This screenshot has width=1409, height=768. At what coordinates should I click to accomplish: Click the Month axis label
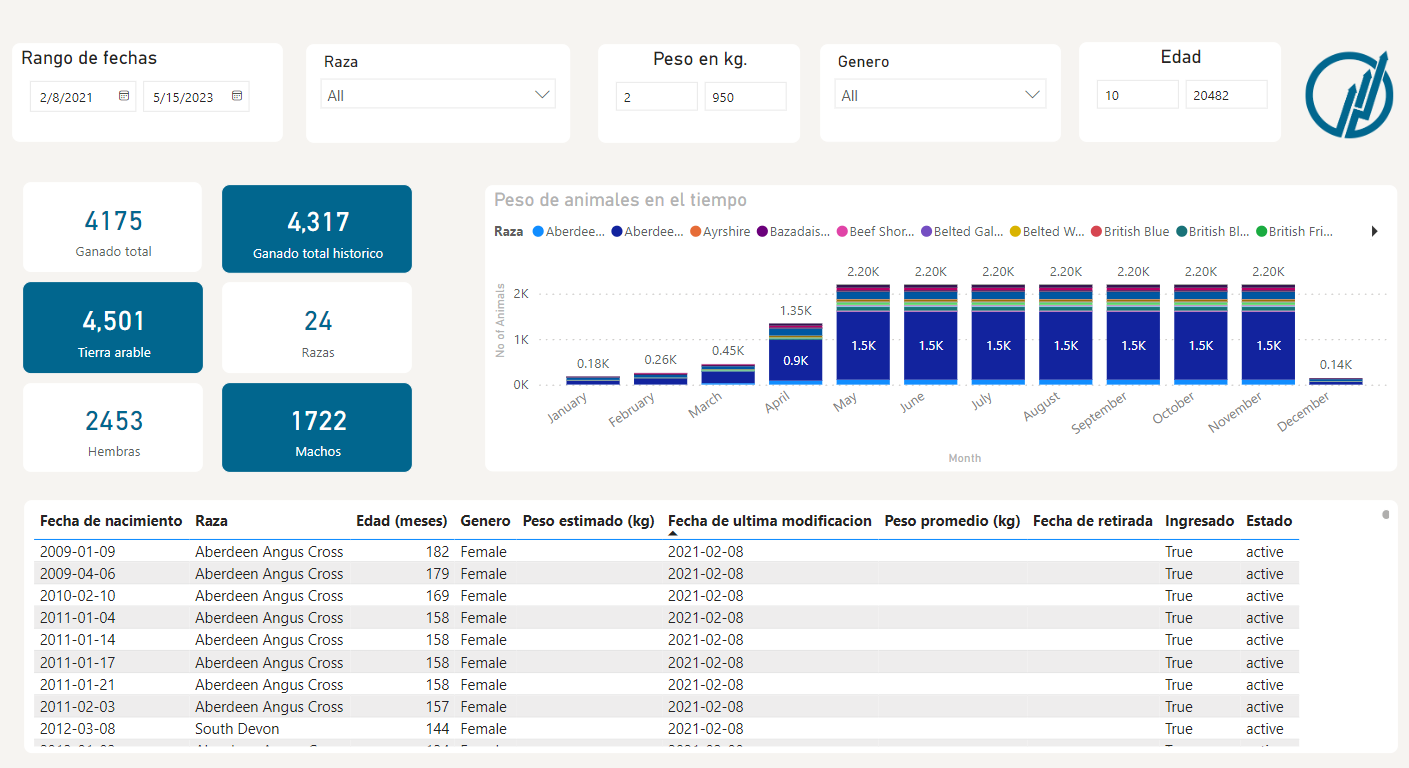pos(965,458)
